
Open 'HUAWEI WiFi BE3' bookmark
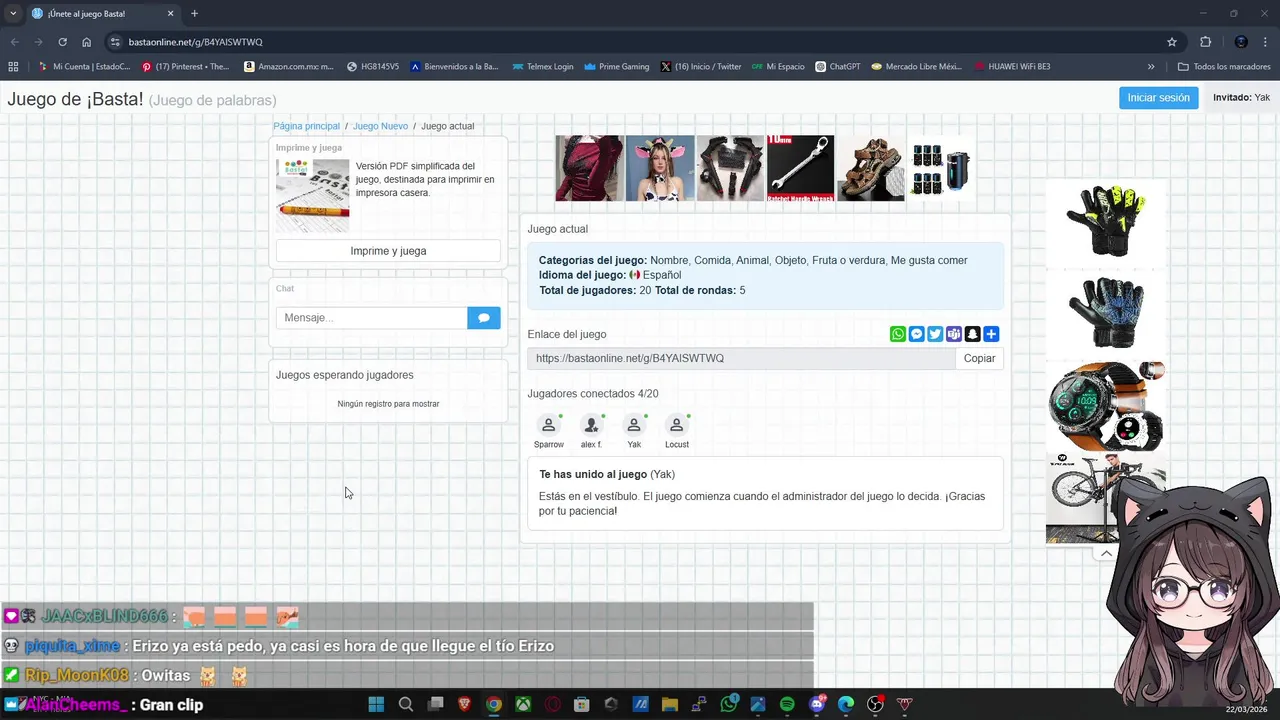tap(1011, 67)
